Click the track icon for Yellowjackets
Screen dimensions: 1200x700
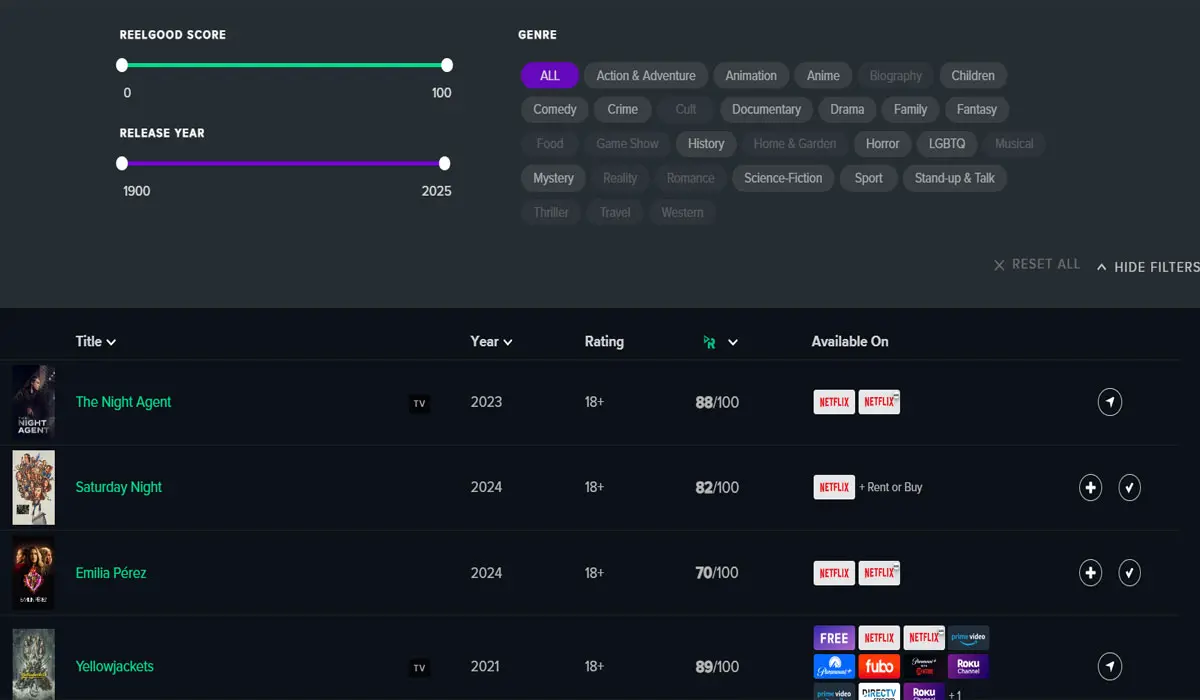[1109, 666]
